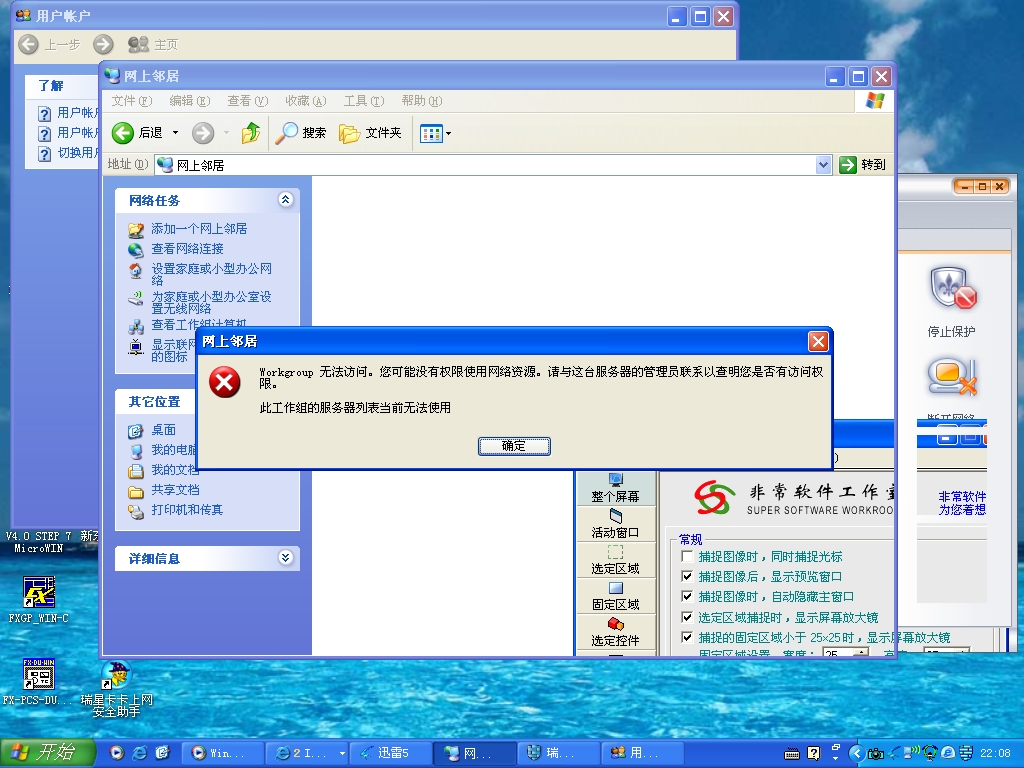Image resolution: width=1024 pixels, height=768 pixels.
Task: Click the taskbar clock 22:08
Action: tap(995, 753)
